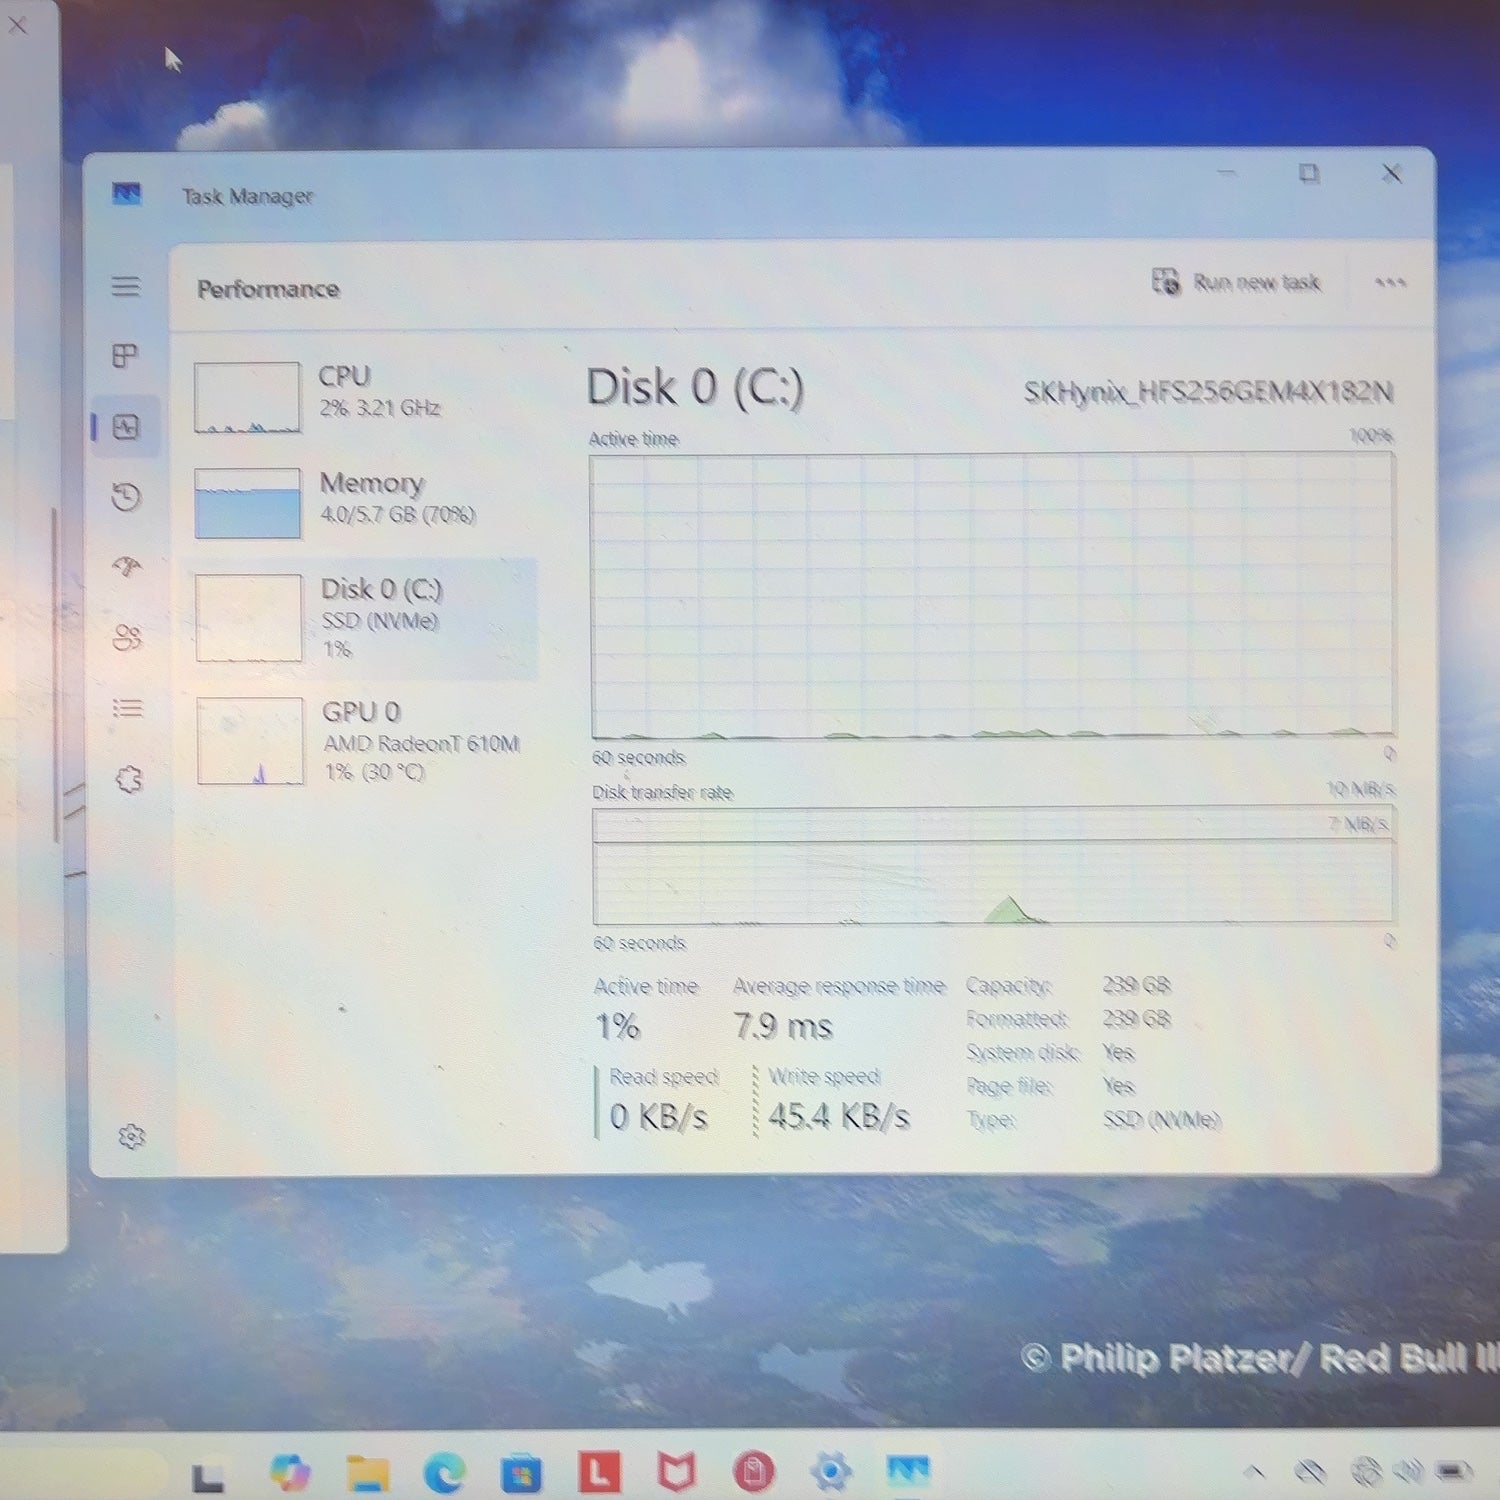The image size is (1500, 1500).
Task: Click Run new task button
Action: click(x=1236, y=282)
